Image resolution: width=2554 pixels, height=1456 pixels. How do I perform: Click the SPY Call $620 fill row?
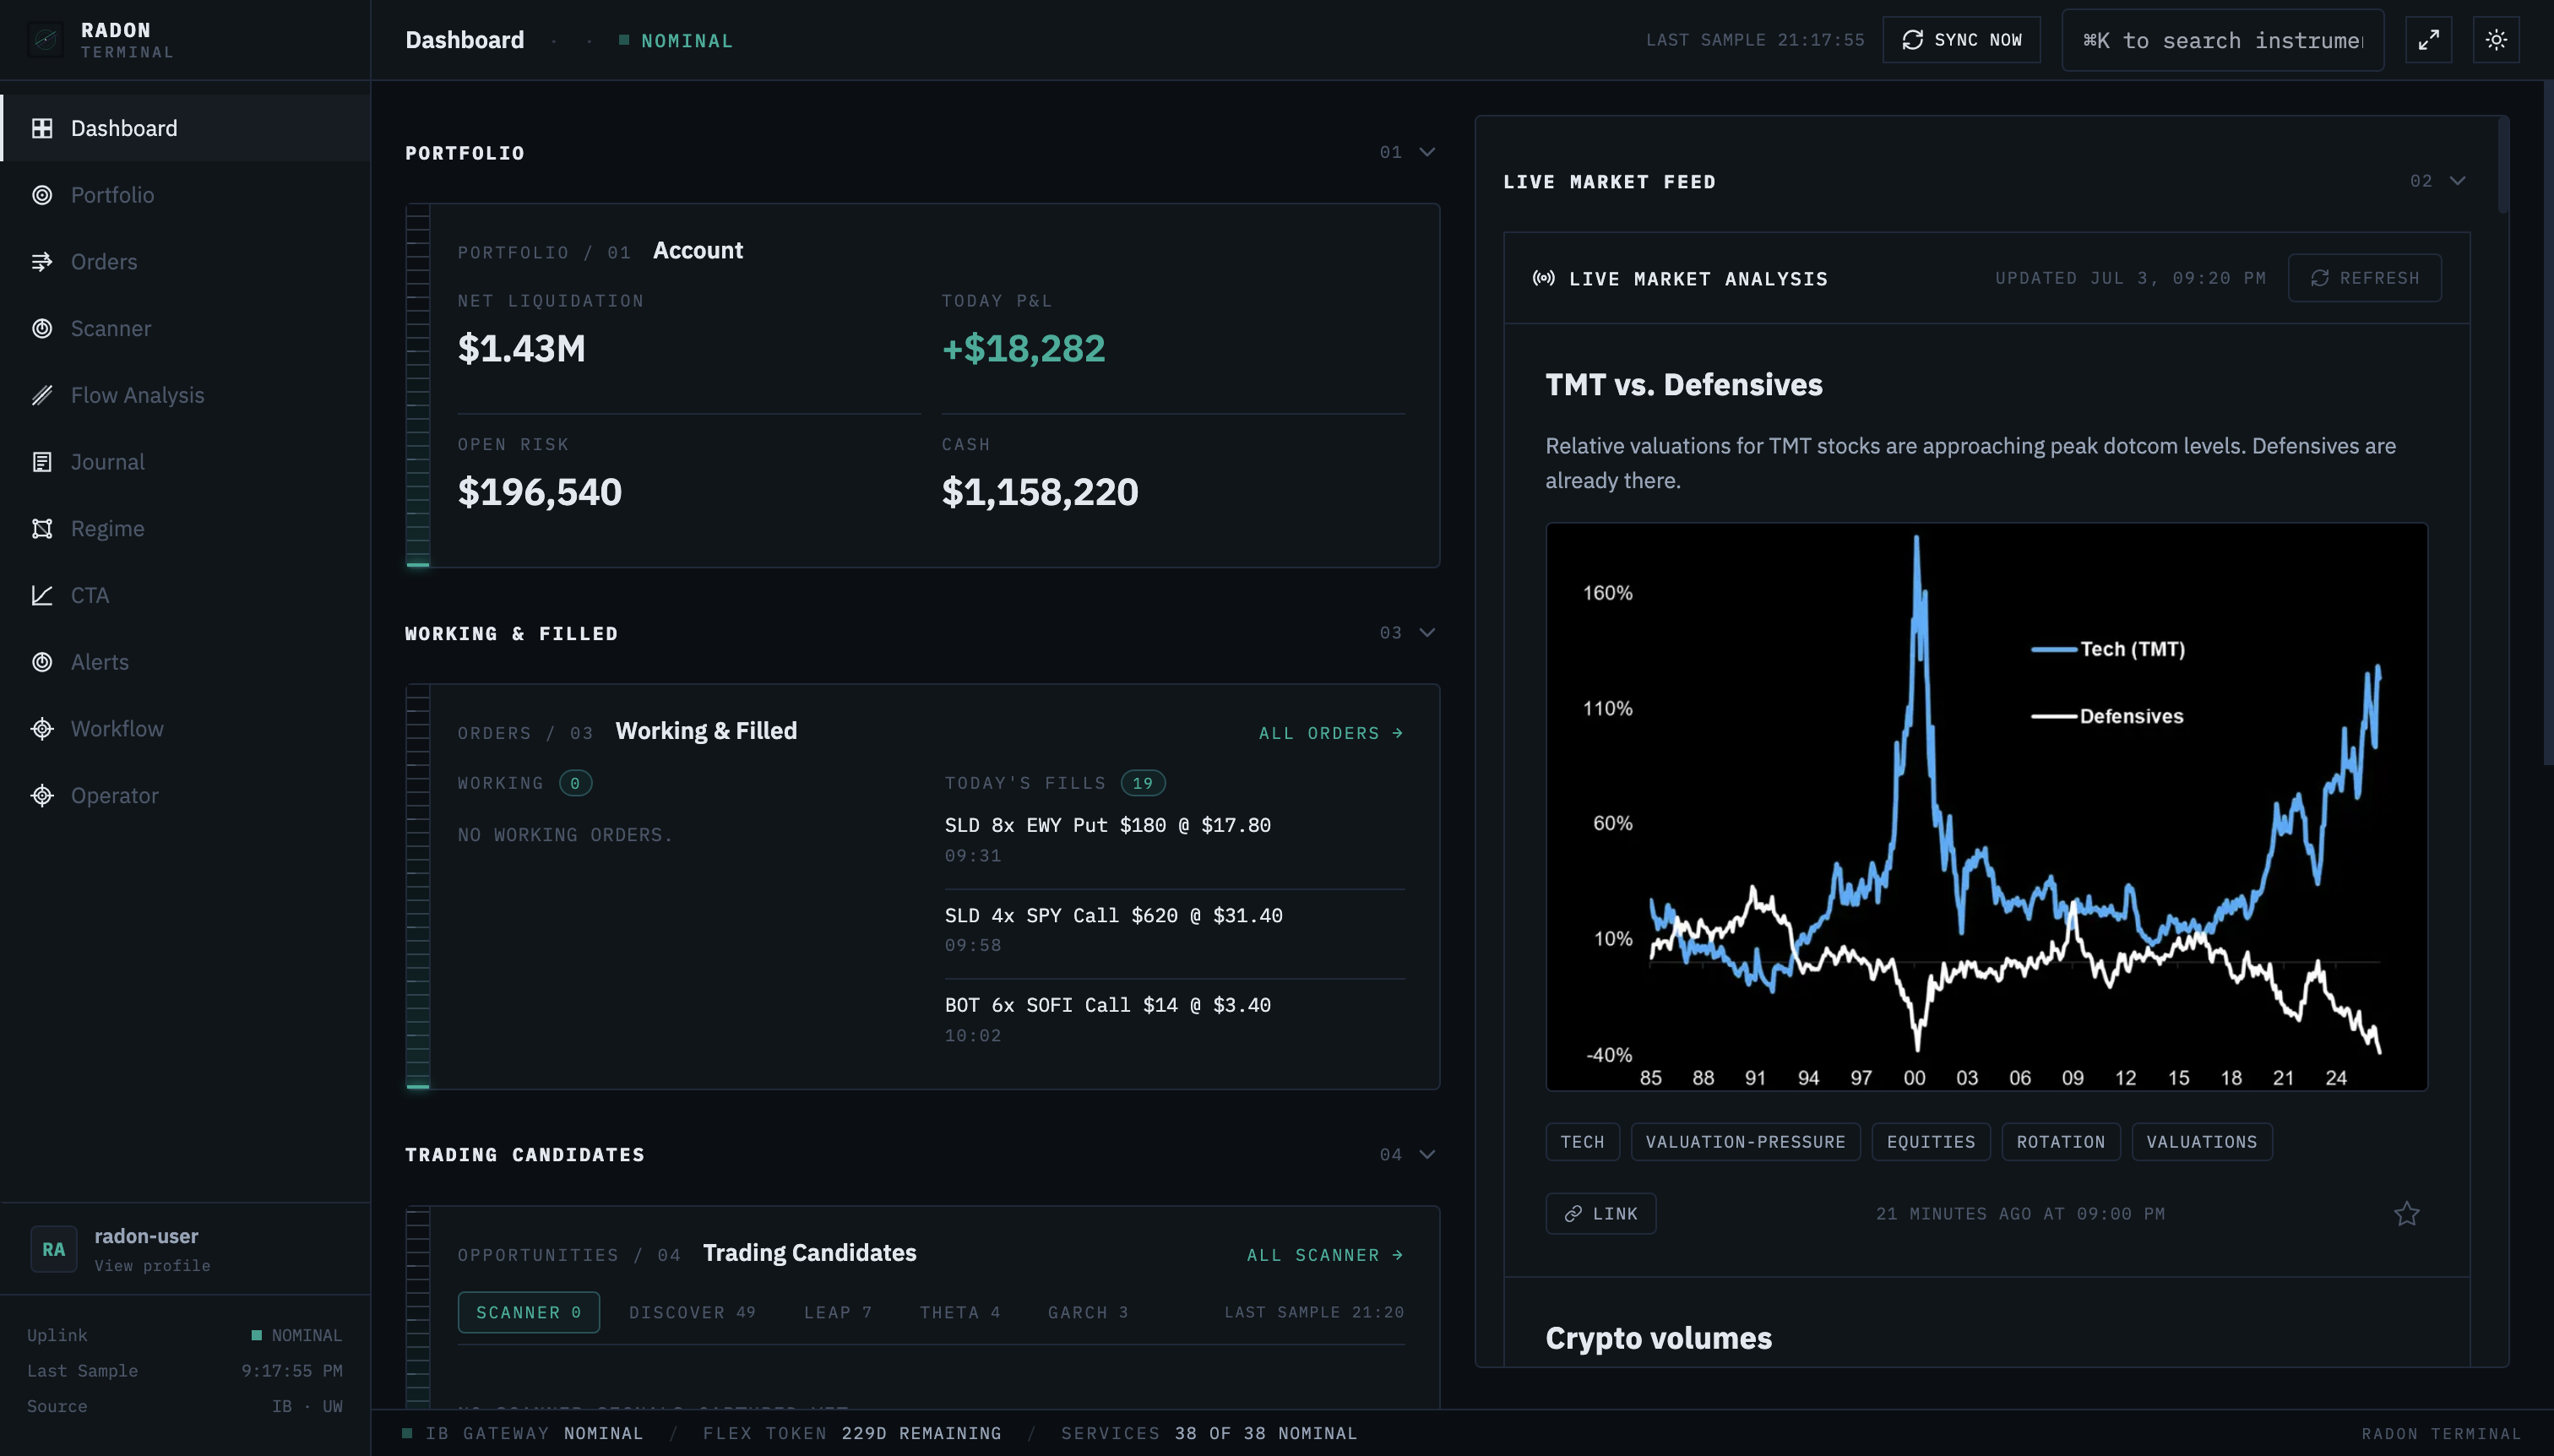point(1174,930)
